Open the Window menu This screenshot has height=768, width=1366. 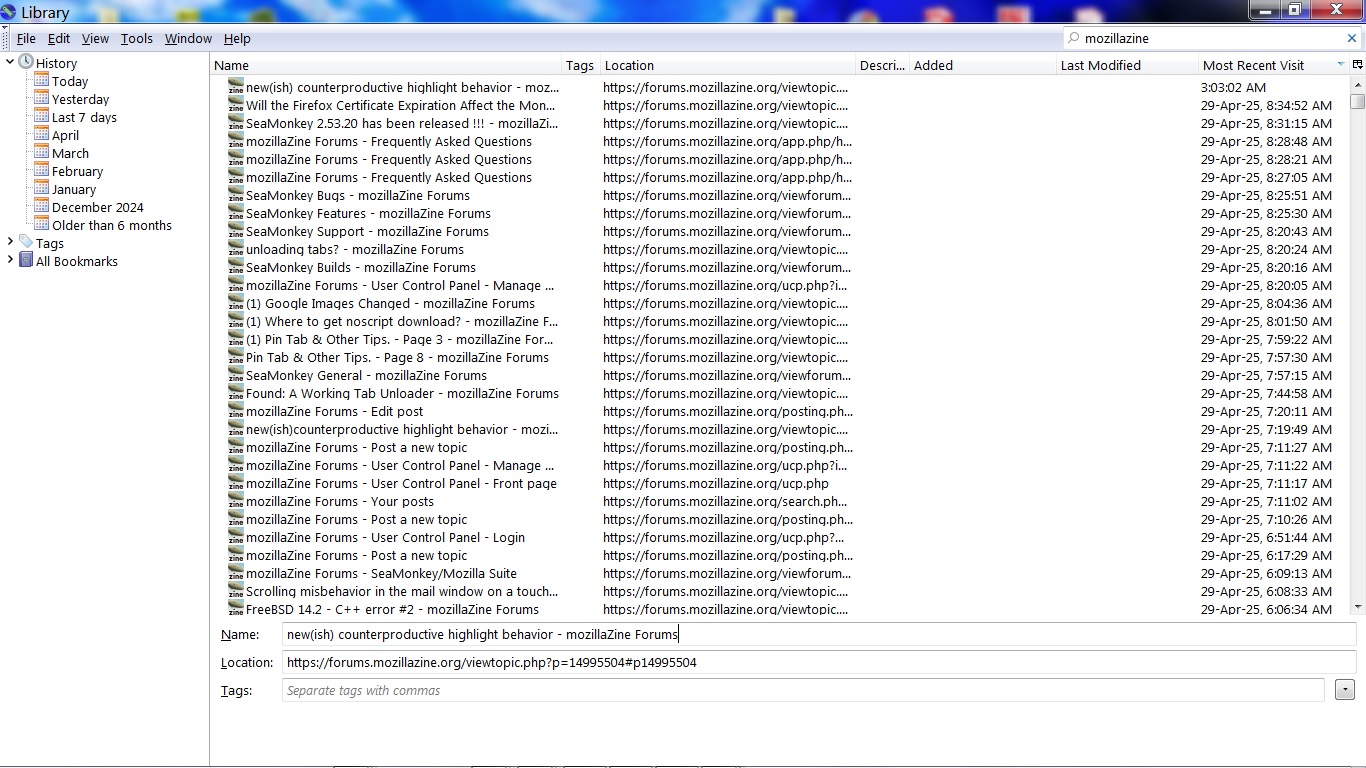pyautogui.click(x=188, y=38)
